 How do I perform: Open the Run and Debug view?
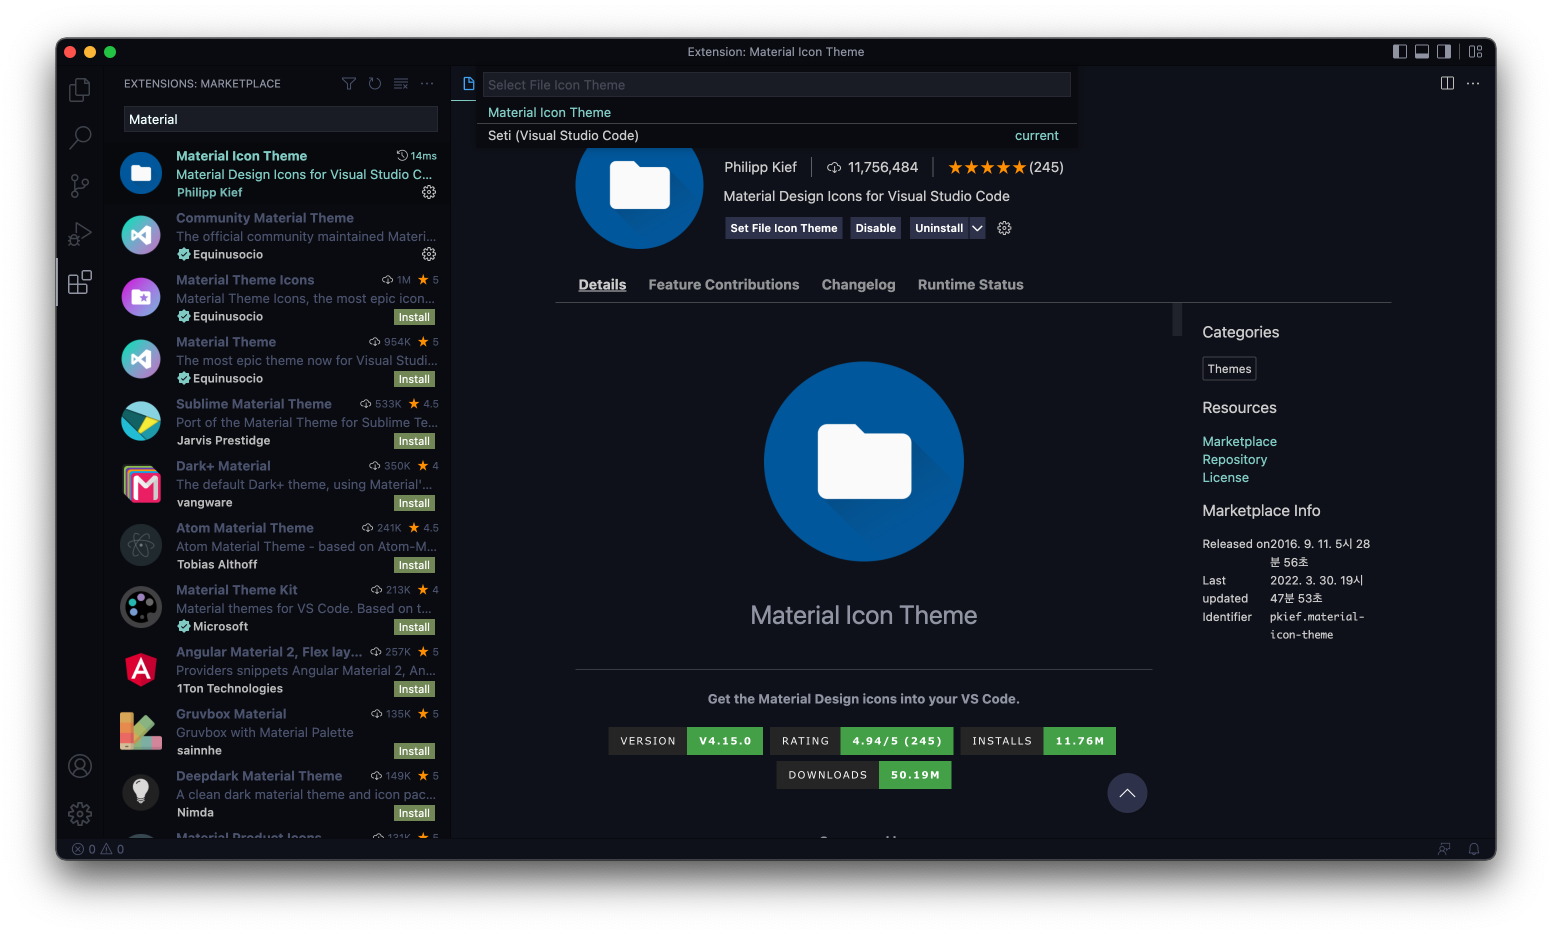click(x=80, y=234)
